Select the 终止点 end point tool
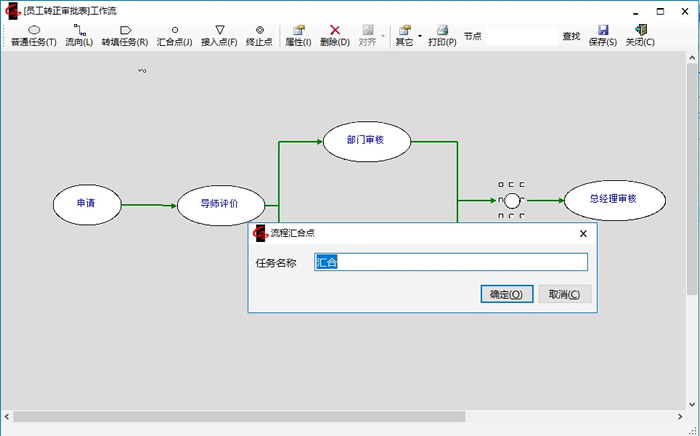 tap(259, 36)
